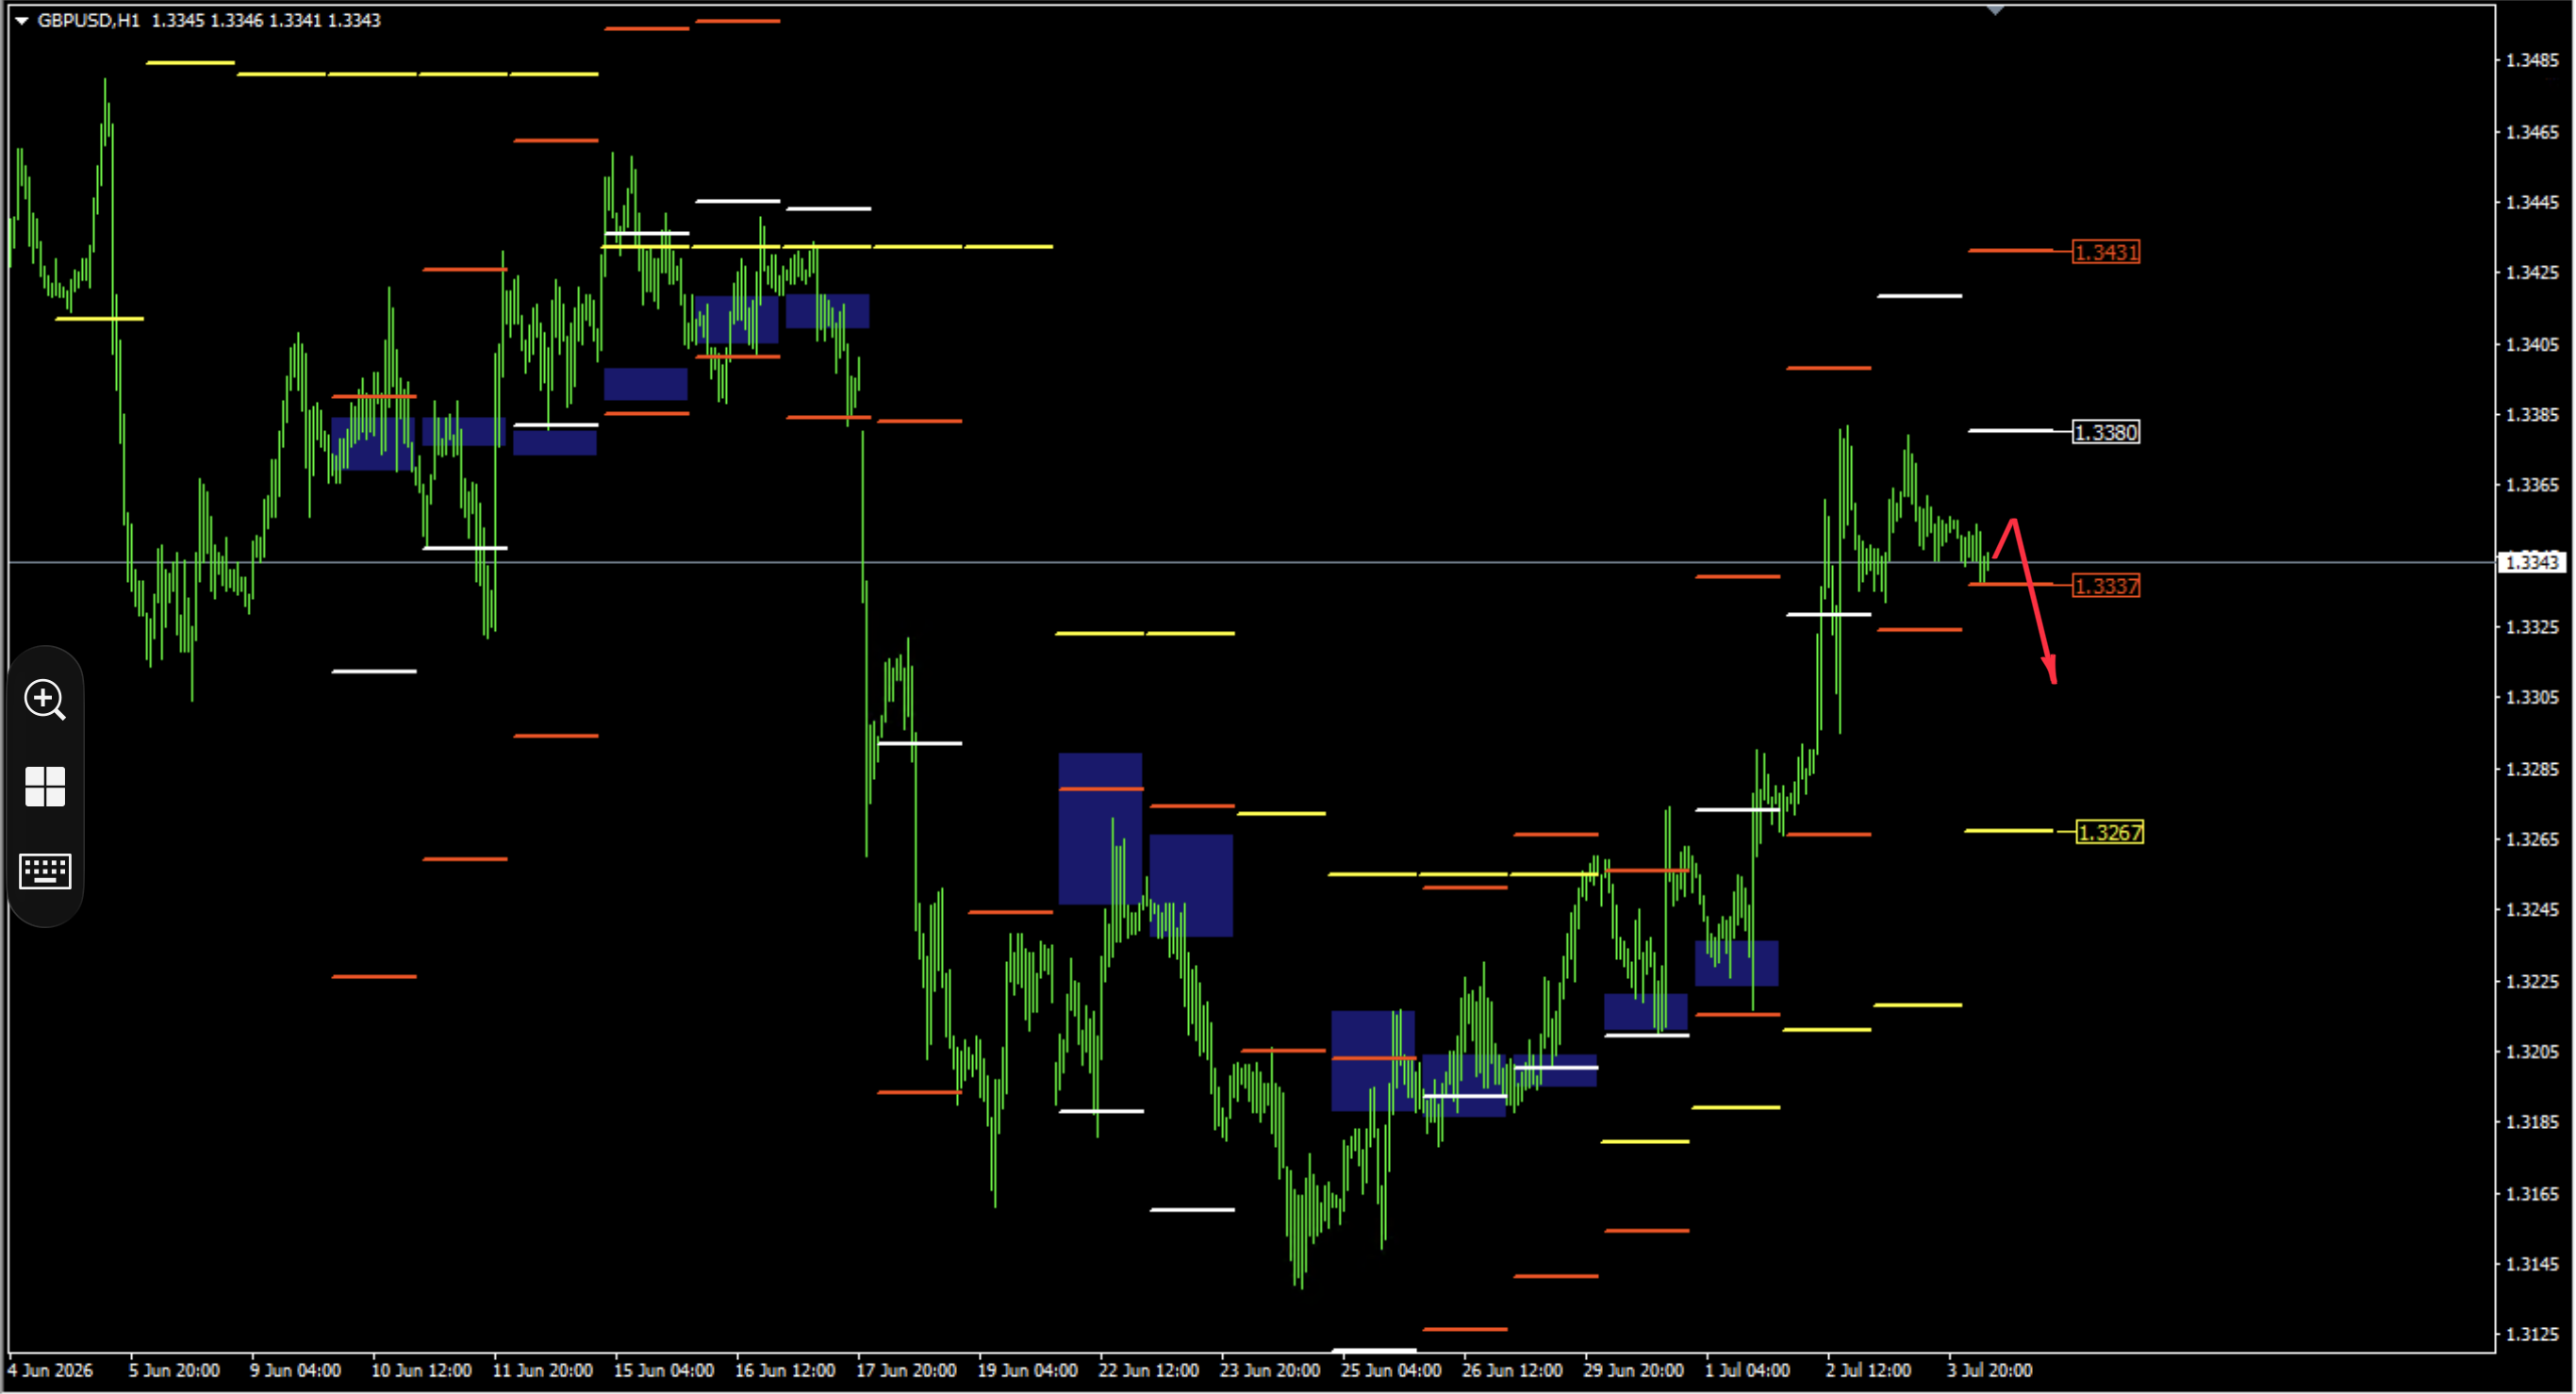The width and height of the screenshot is (2576, 1394).
Task: Select the 1.3380 white level label
Action: click(x=2106, y=432)
